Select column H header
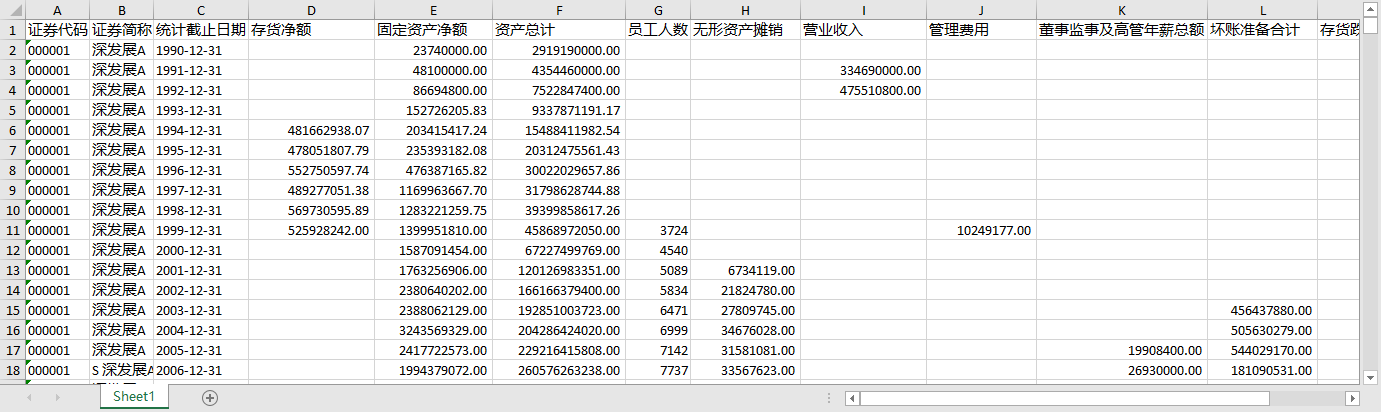Screen dimensions: 1381x412 click(745, 10)
